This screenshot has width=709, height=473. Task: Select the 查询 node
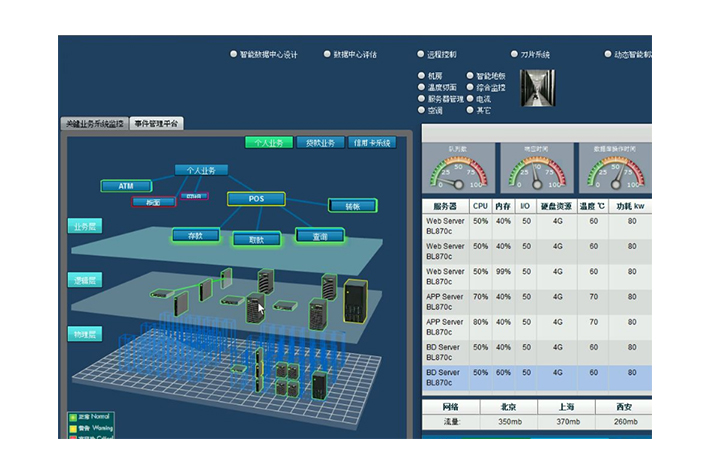(x=320, y=236)
